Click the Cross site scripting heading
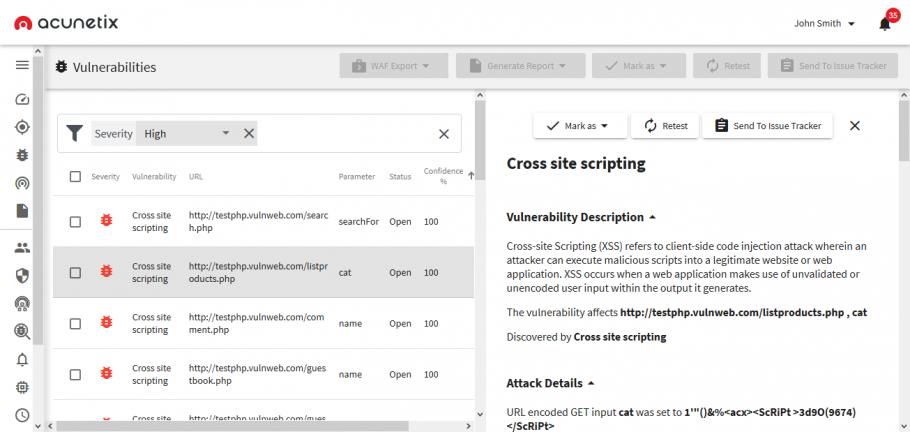Screen dimensions: 910x432 tap(576, 164)
